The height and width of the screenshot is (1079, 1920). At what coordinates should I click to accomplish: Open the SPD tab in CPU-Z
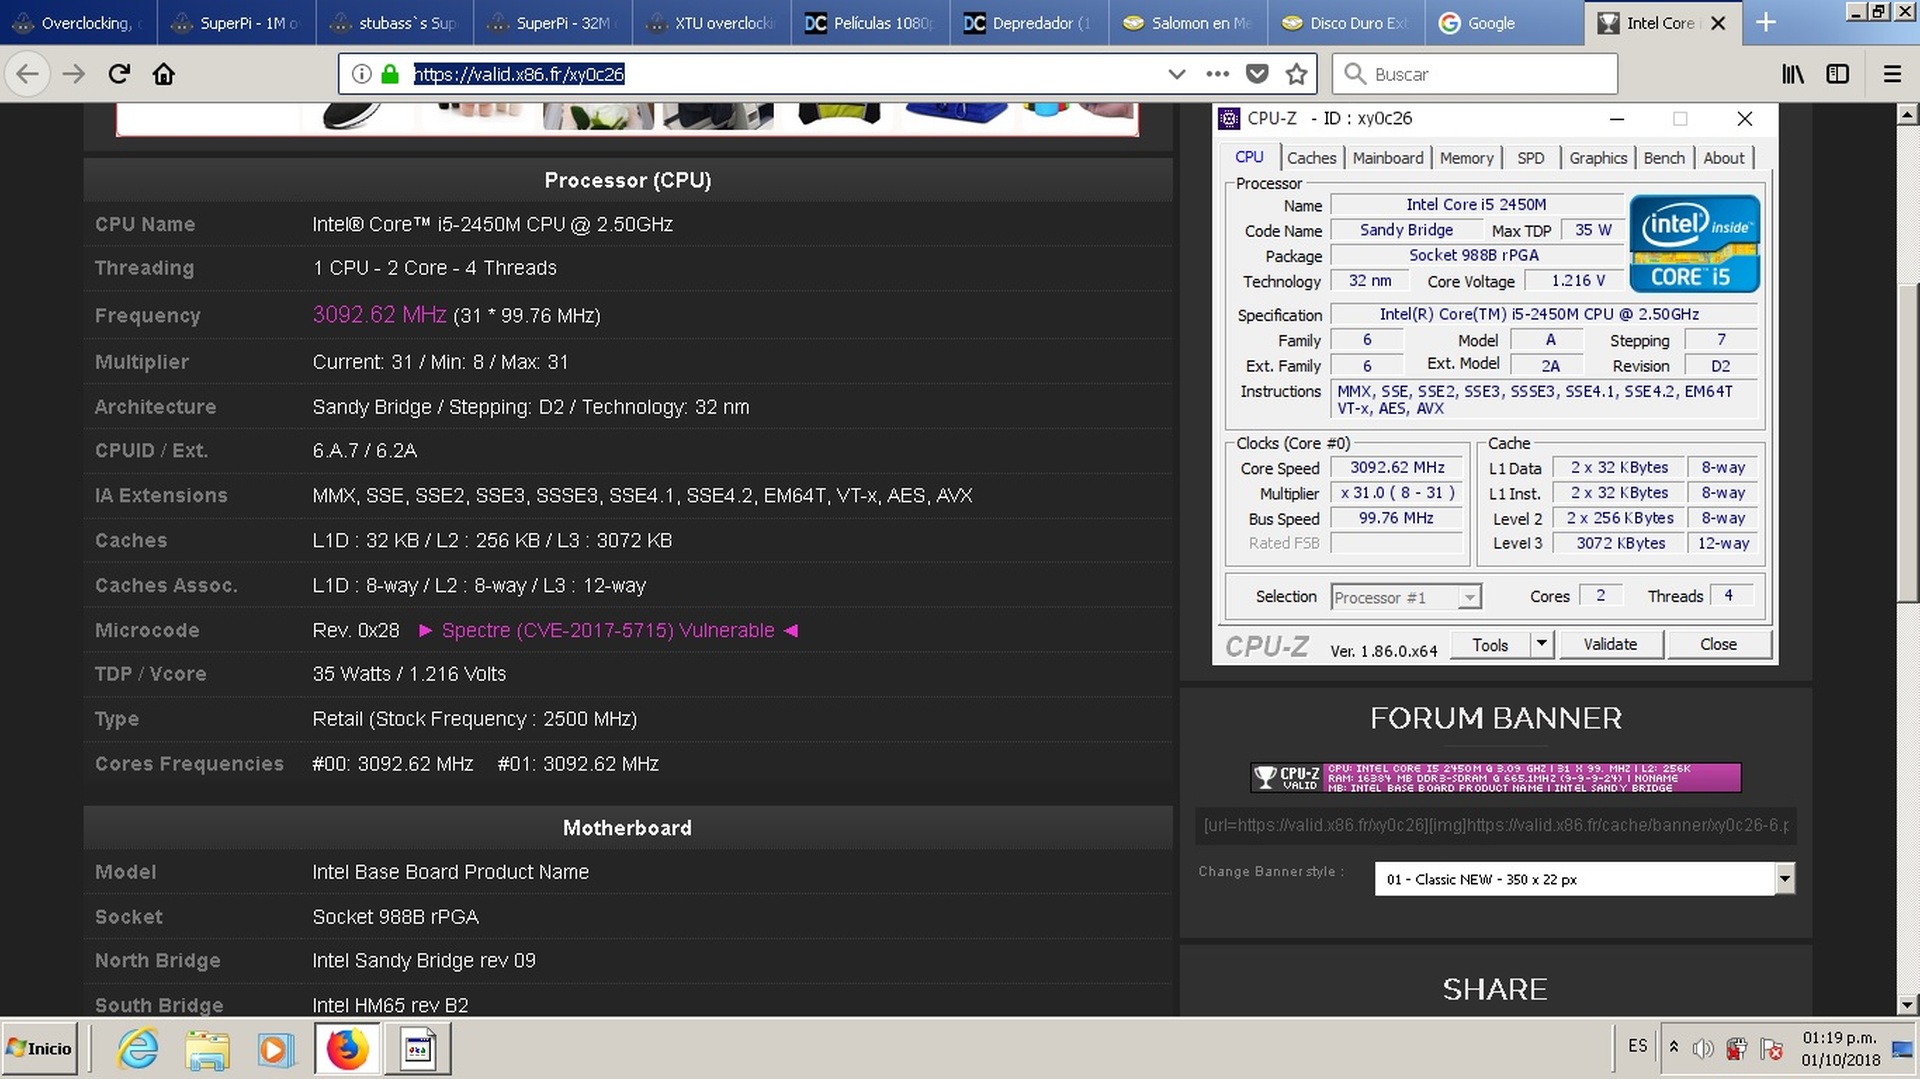tap(1530, 158)
